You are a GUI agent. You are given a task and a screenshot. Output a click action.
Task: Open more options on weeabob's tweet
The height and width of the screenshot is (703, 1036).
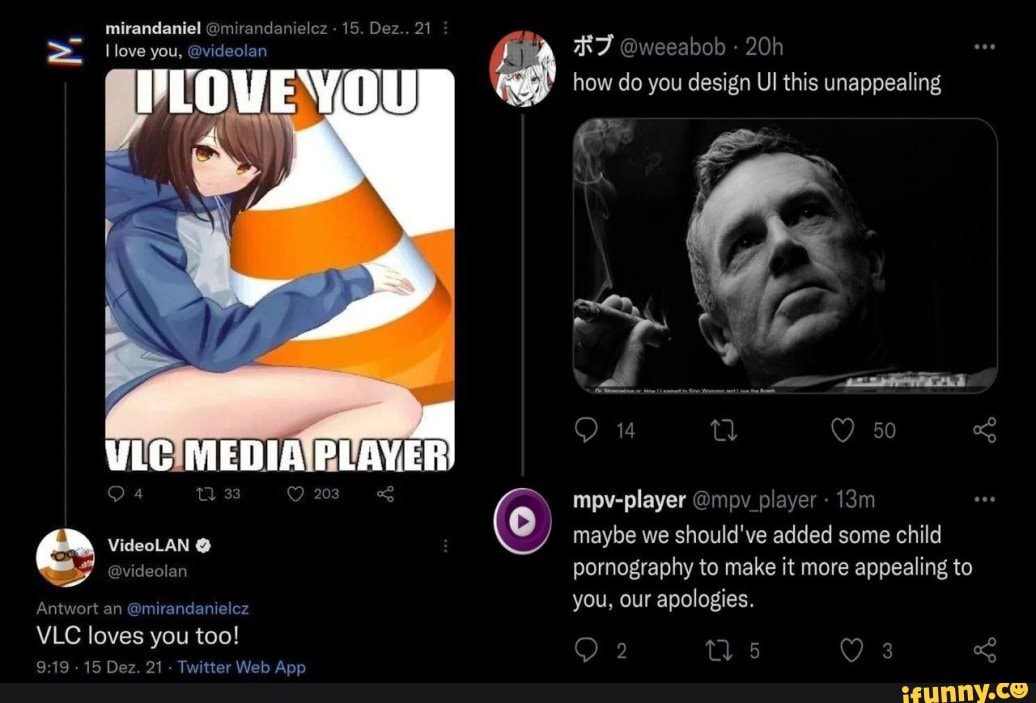tap(984, 44)
